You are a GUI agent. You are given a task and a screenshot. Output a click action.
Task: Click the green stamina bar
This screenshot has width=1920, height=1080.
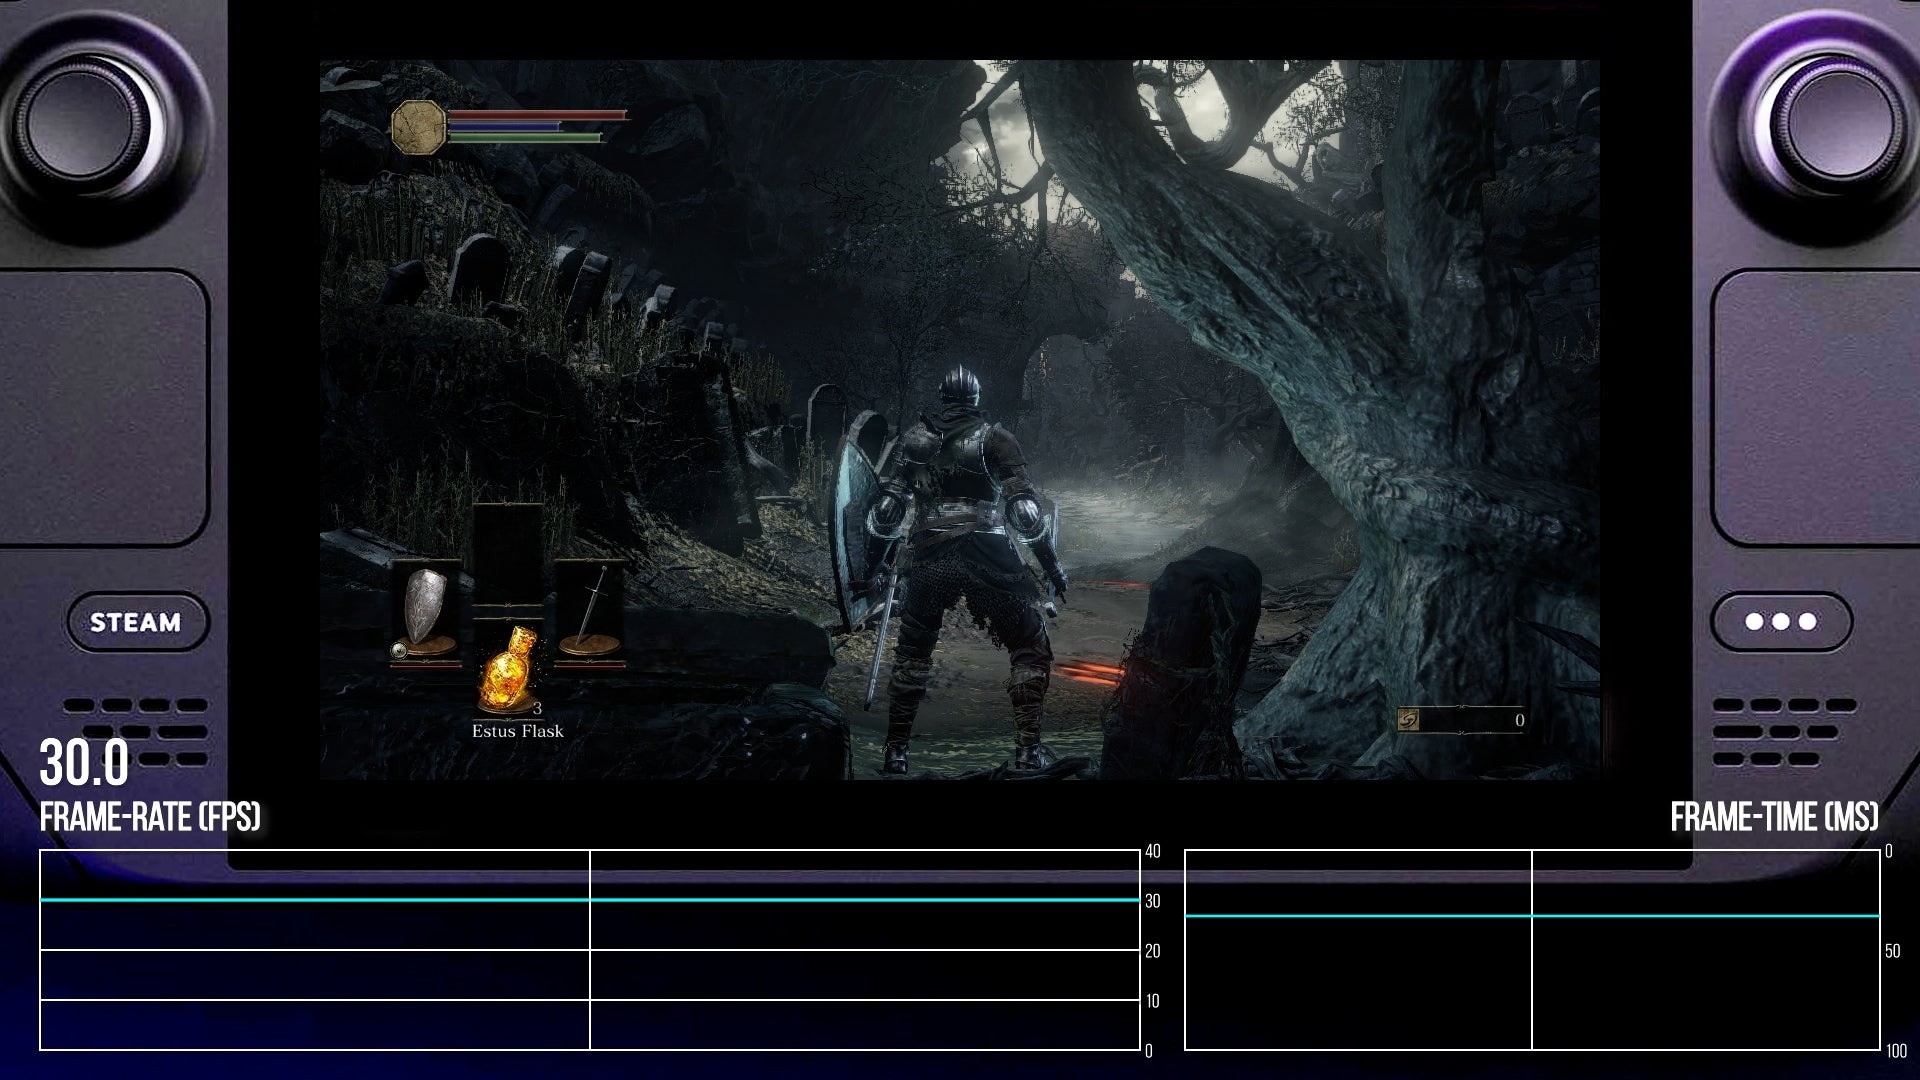pyautogui.click(x=525, y=138)
